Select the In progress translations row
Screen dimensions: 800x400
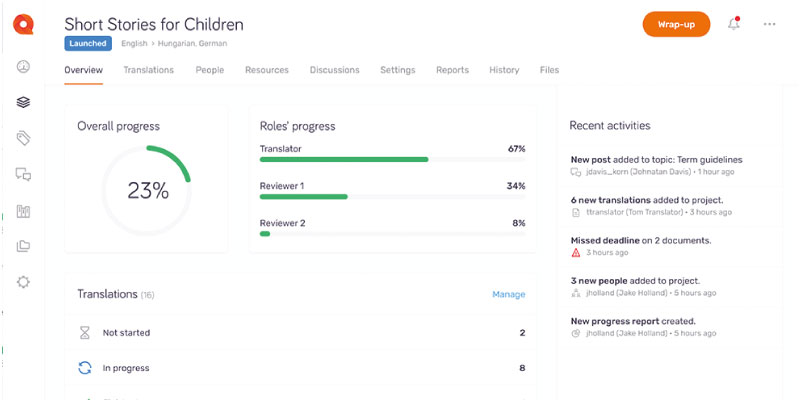[301, 368]
